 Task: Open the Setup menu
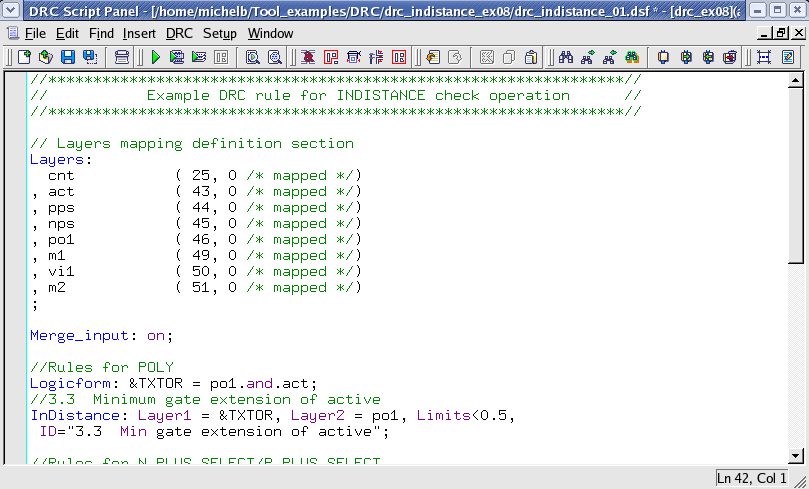[220, 33]
